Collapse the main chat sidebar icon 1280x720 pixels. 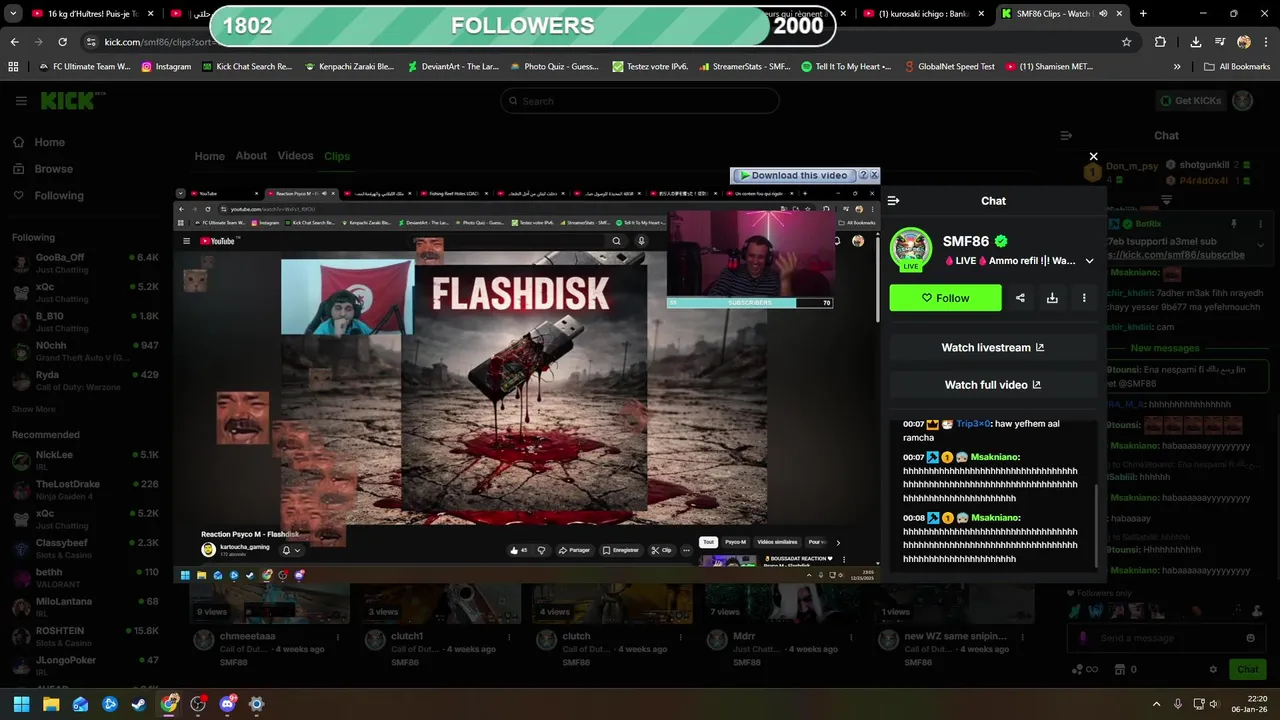point(1066,136)
